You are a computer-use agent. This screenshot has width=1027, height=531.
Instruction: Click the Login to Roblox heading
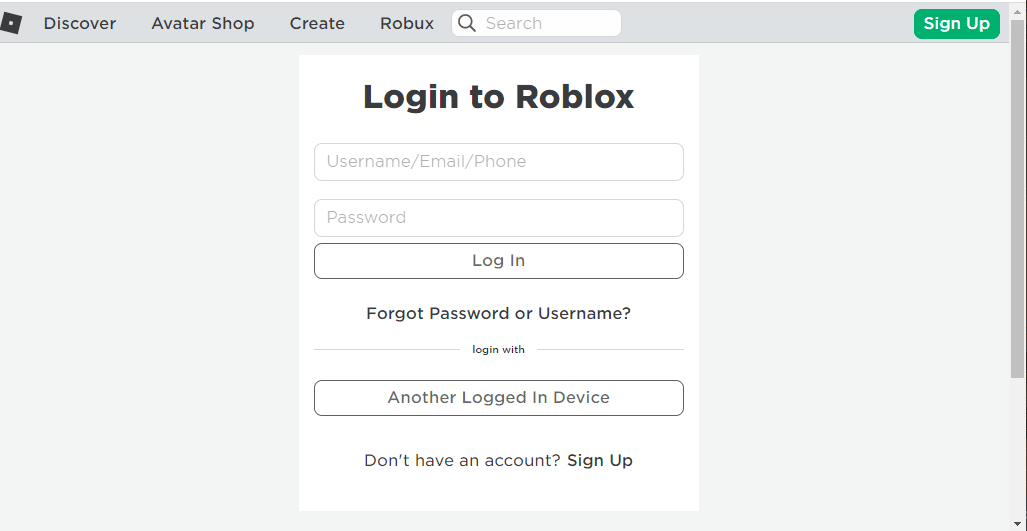(x=498, y=96)
